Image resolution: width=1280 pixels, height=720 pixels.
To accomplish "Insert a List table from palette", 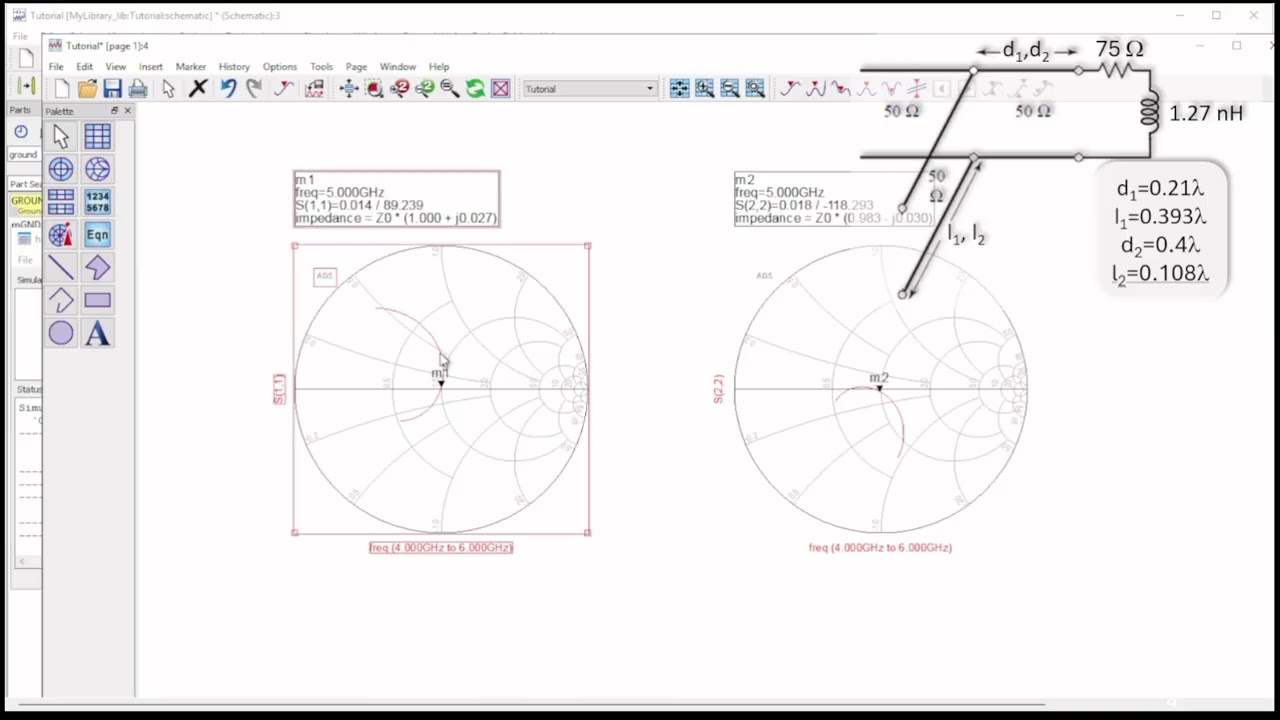I will click(60, 202).
